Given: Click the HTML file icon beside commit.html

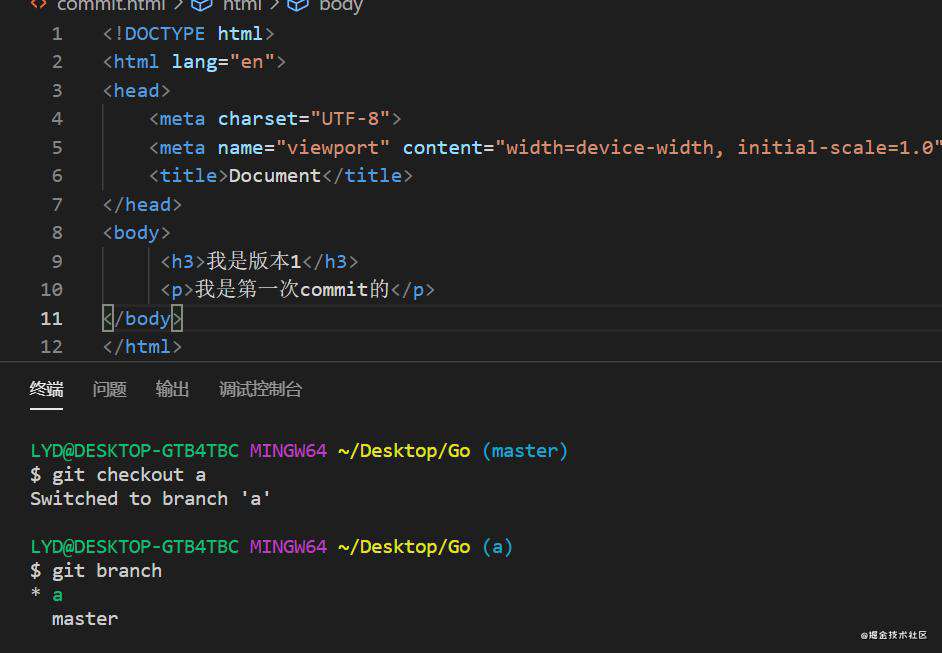Looking at the screenshot, I should point(38,4).
